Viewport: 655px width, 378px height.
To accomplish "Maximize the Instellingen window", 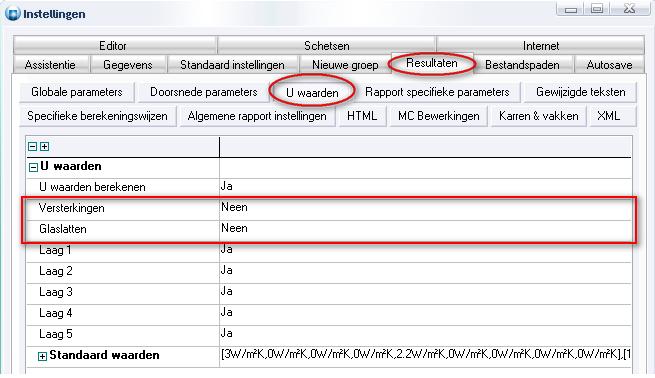I will click(x=597, y=9).
